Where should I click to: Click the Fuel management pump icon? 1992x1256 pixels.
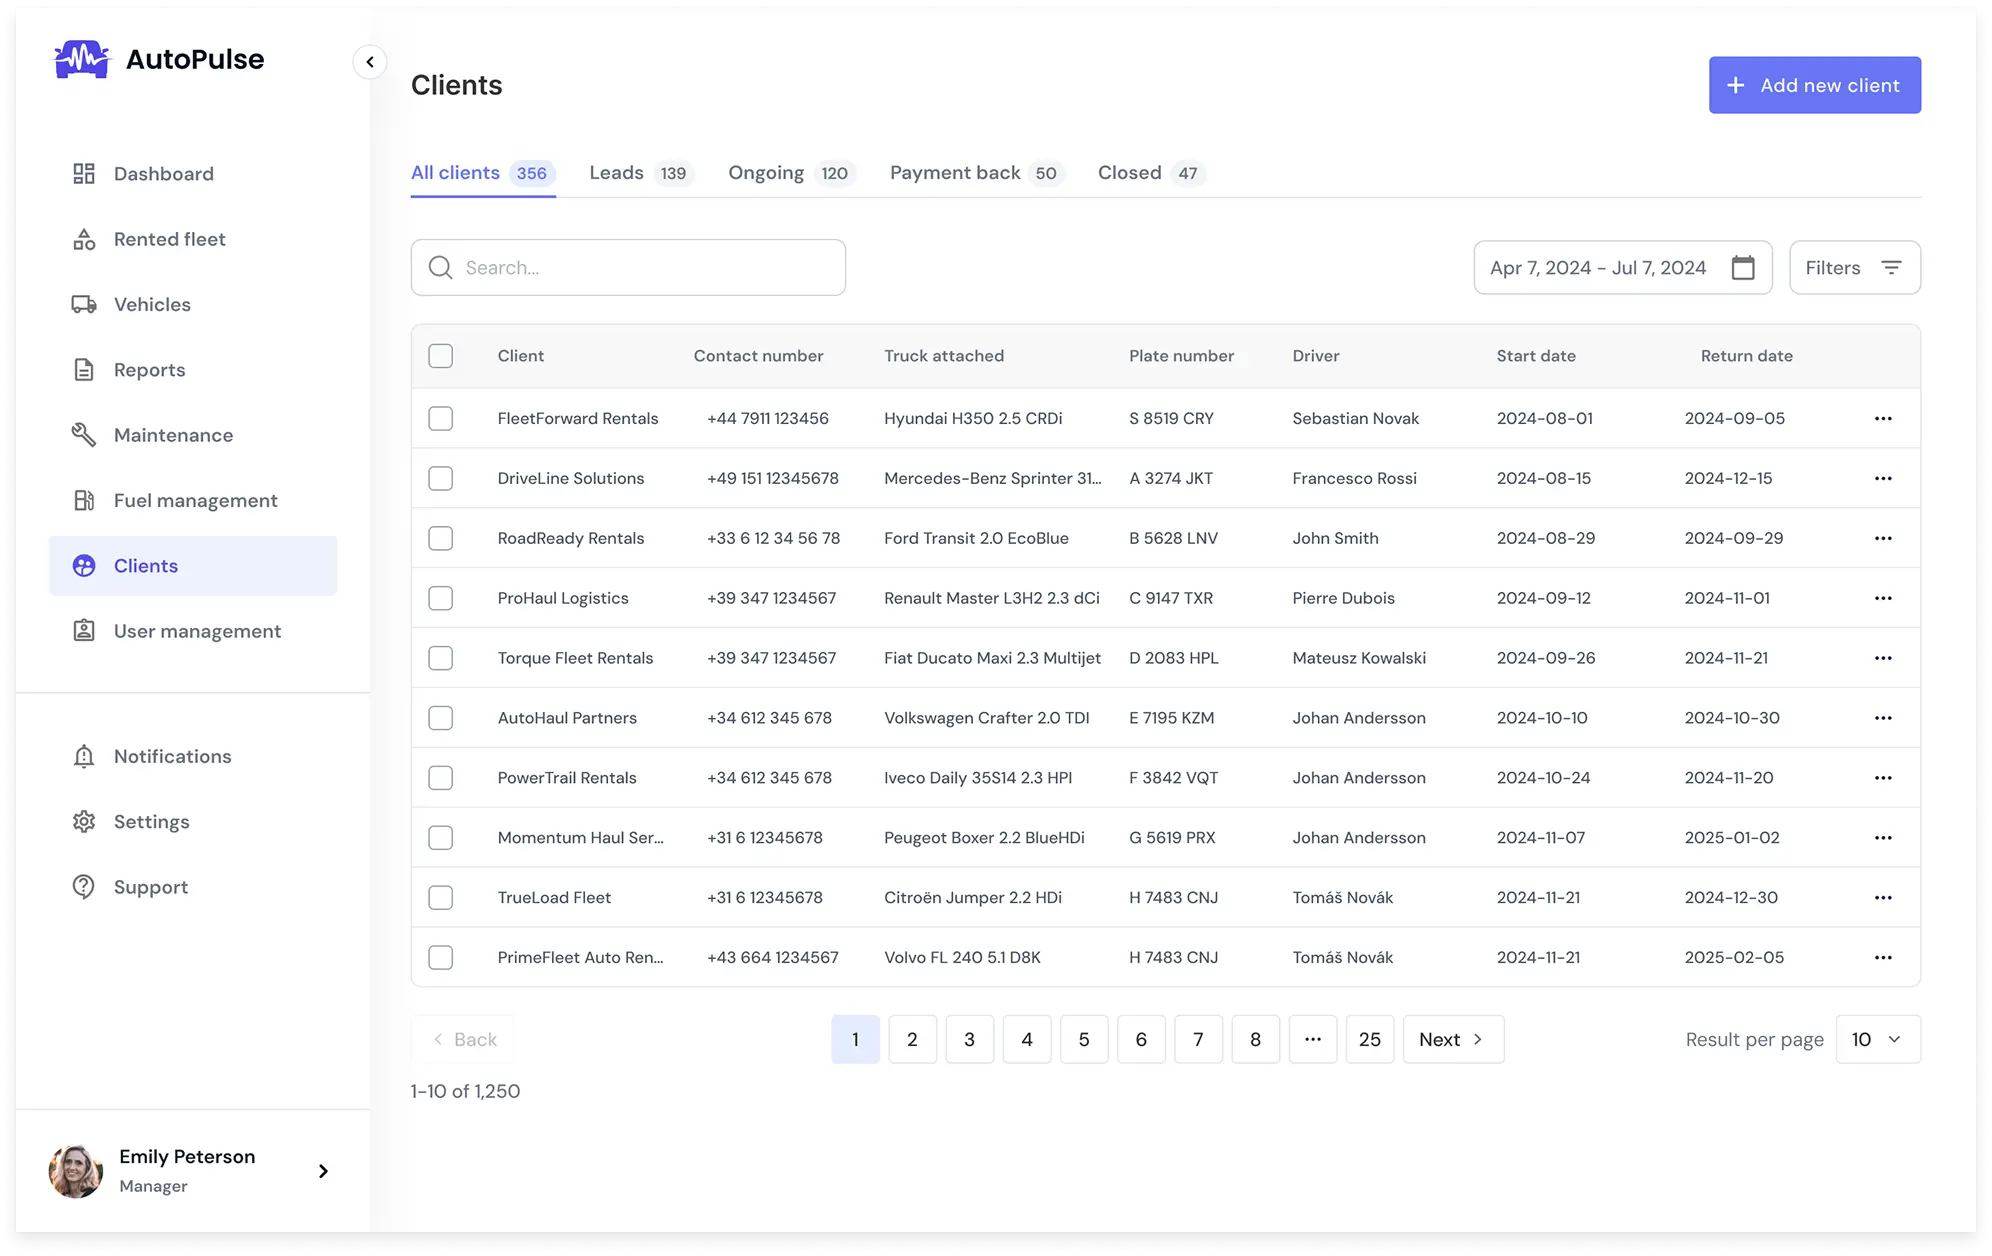84,500
